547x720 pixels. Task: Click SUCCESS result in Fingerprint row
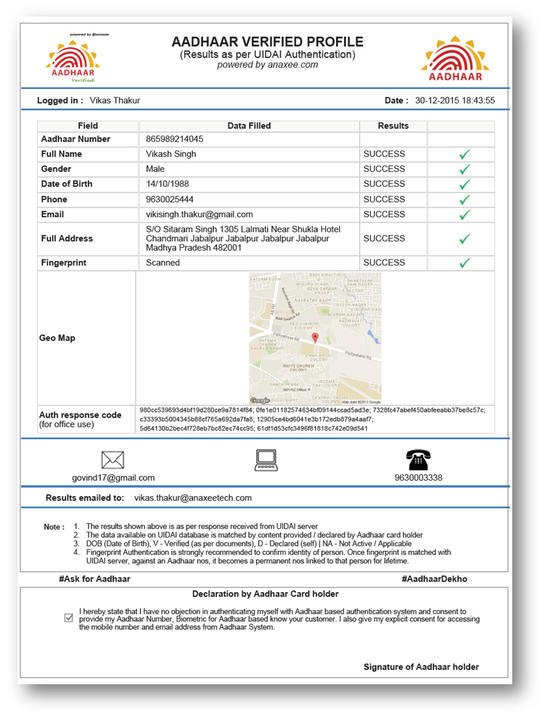coord(384,263)
